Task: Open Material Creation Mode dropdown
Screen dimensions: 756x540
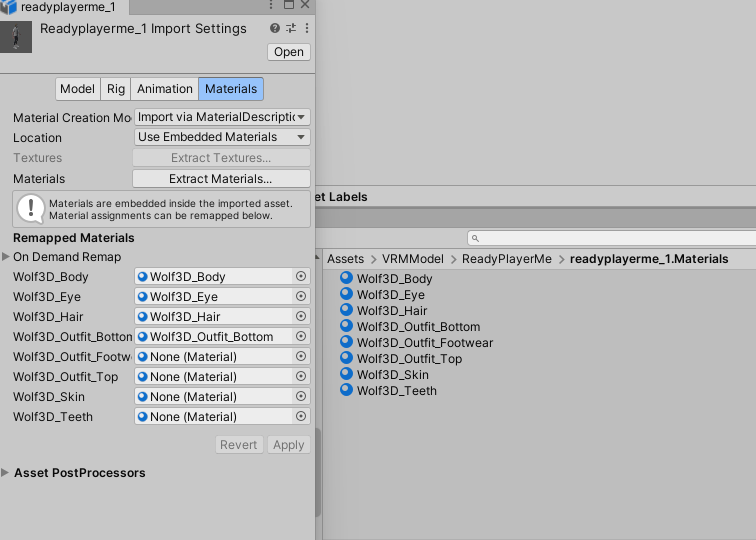Action: coord(222,117)
